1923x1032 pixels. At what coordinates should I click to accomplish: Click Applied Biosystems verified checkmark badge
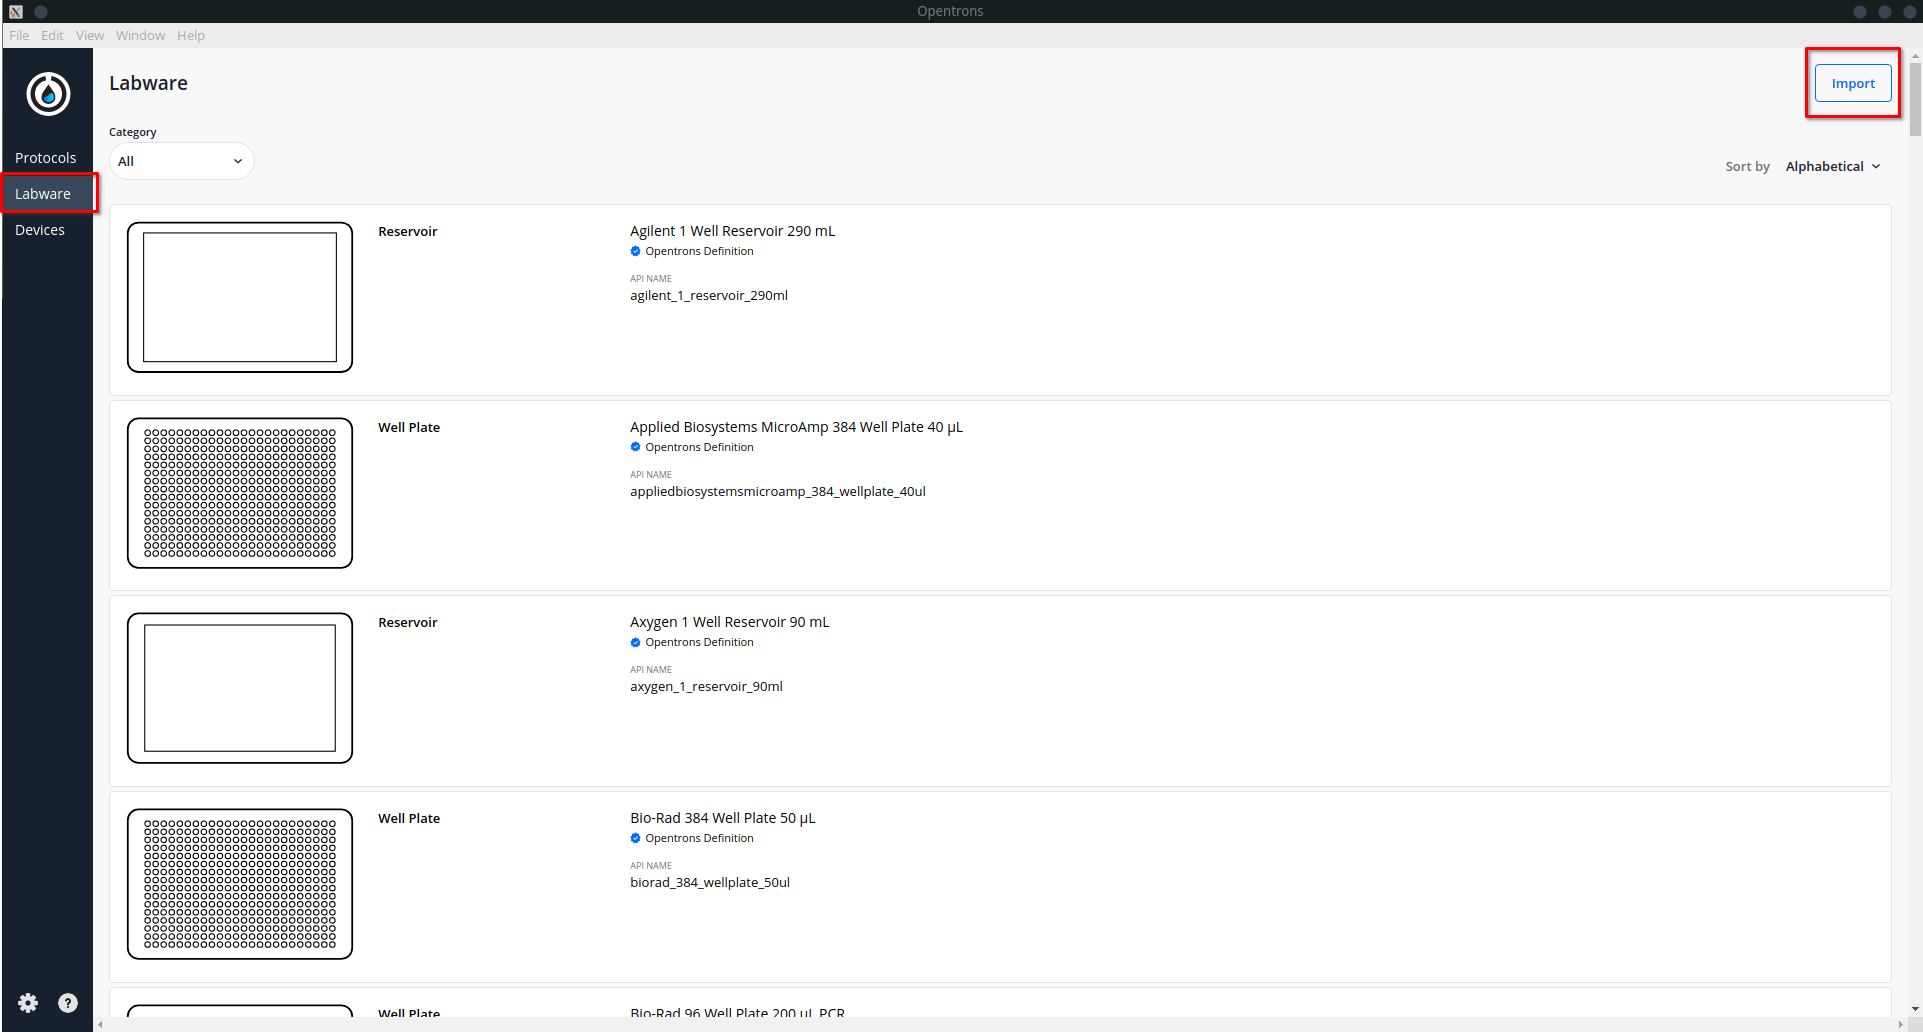pos(635,447)
